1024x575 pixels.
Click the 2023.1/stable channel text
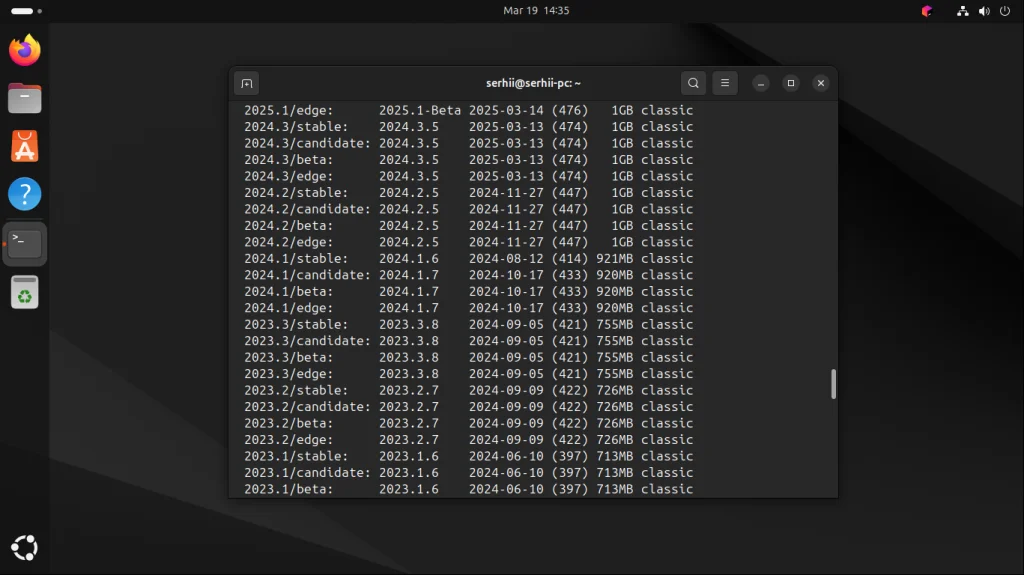296,456
